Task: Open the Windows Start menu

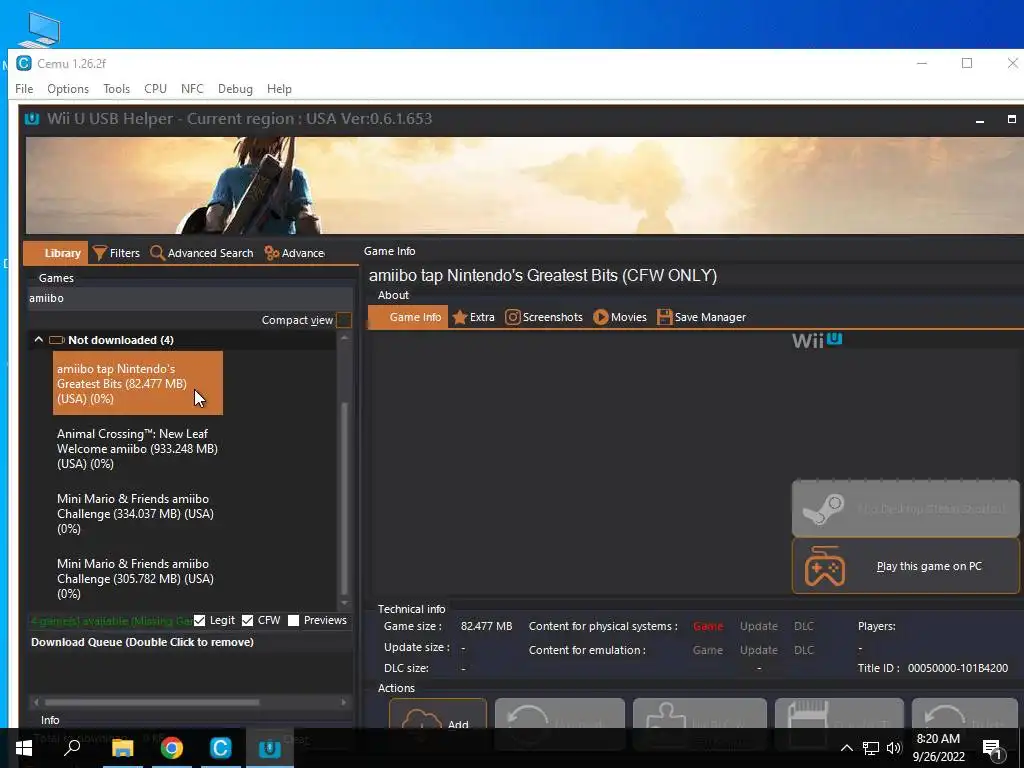Action: tap(24, 748)
